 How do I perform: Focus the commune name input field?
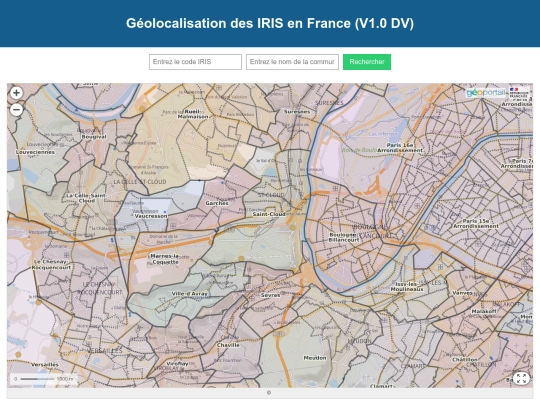[x=292, y=62]
